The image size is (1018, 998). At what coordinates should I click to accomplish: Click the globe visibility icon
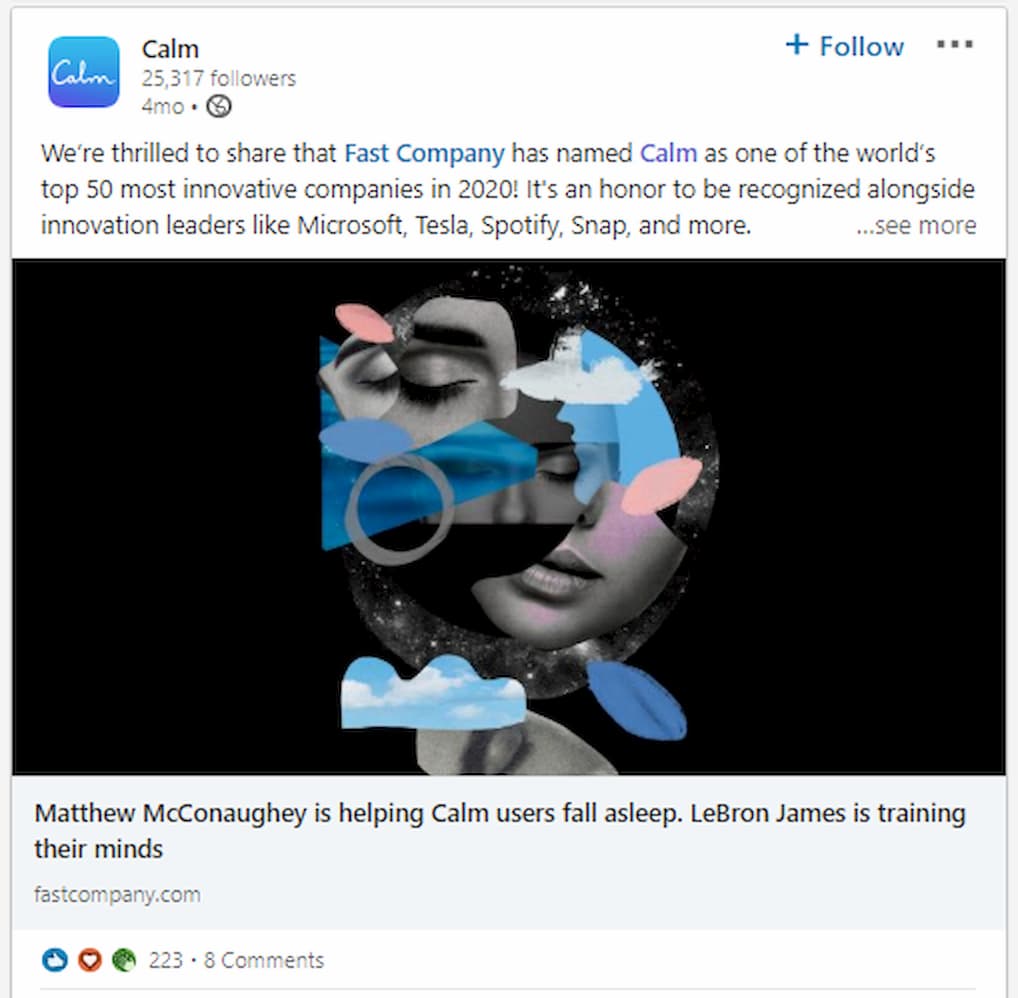tap(219, 106)
